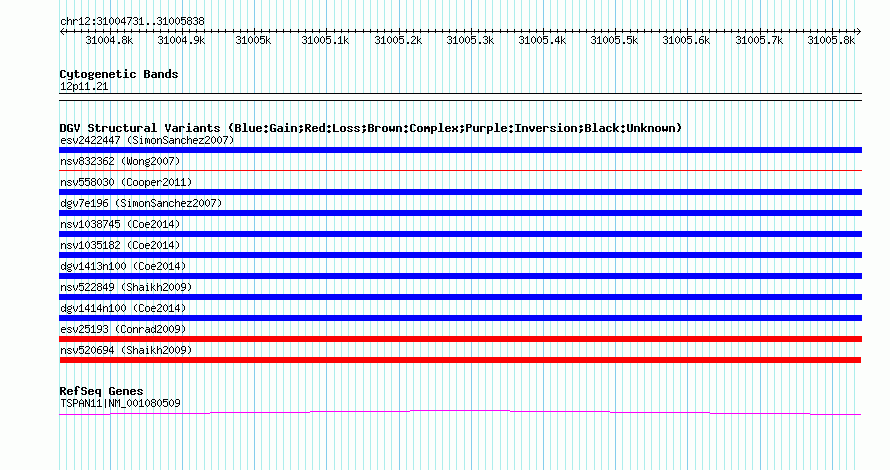Click the Cytogenetic Bands track title
This screenshot has height=470, width=890.
click(x=119, y=74)
